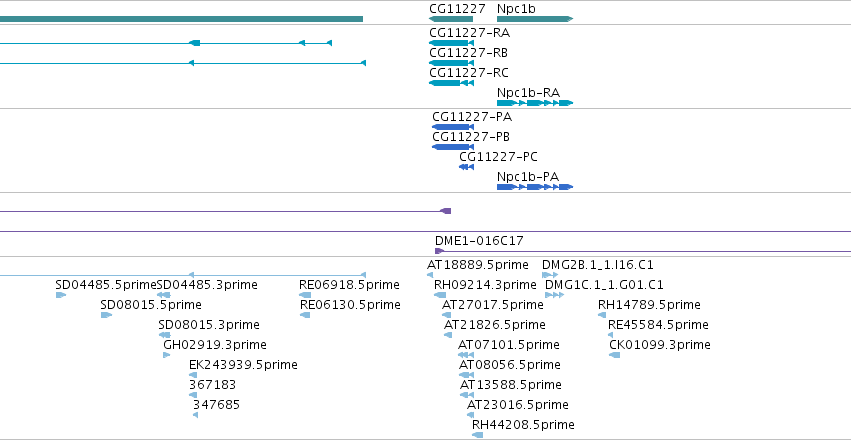Click the EK243939.5prime label
The height and width of the screenshot is (440, 851).
click(x=243, y=365)
